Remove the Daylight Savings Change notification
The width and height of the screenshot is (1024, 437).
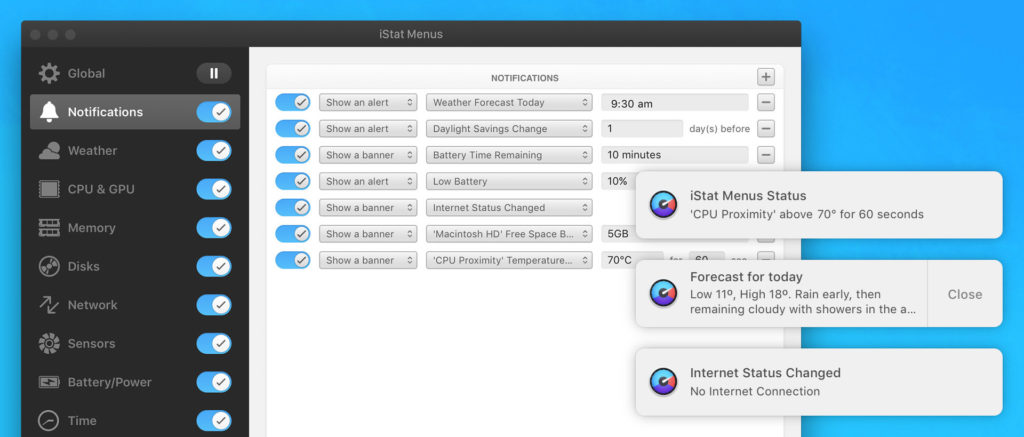click(766, 129)
